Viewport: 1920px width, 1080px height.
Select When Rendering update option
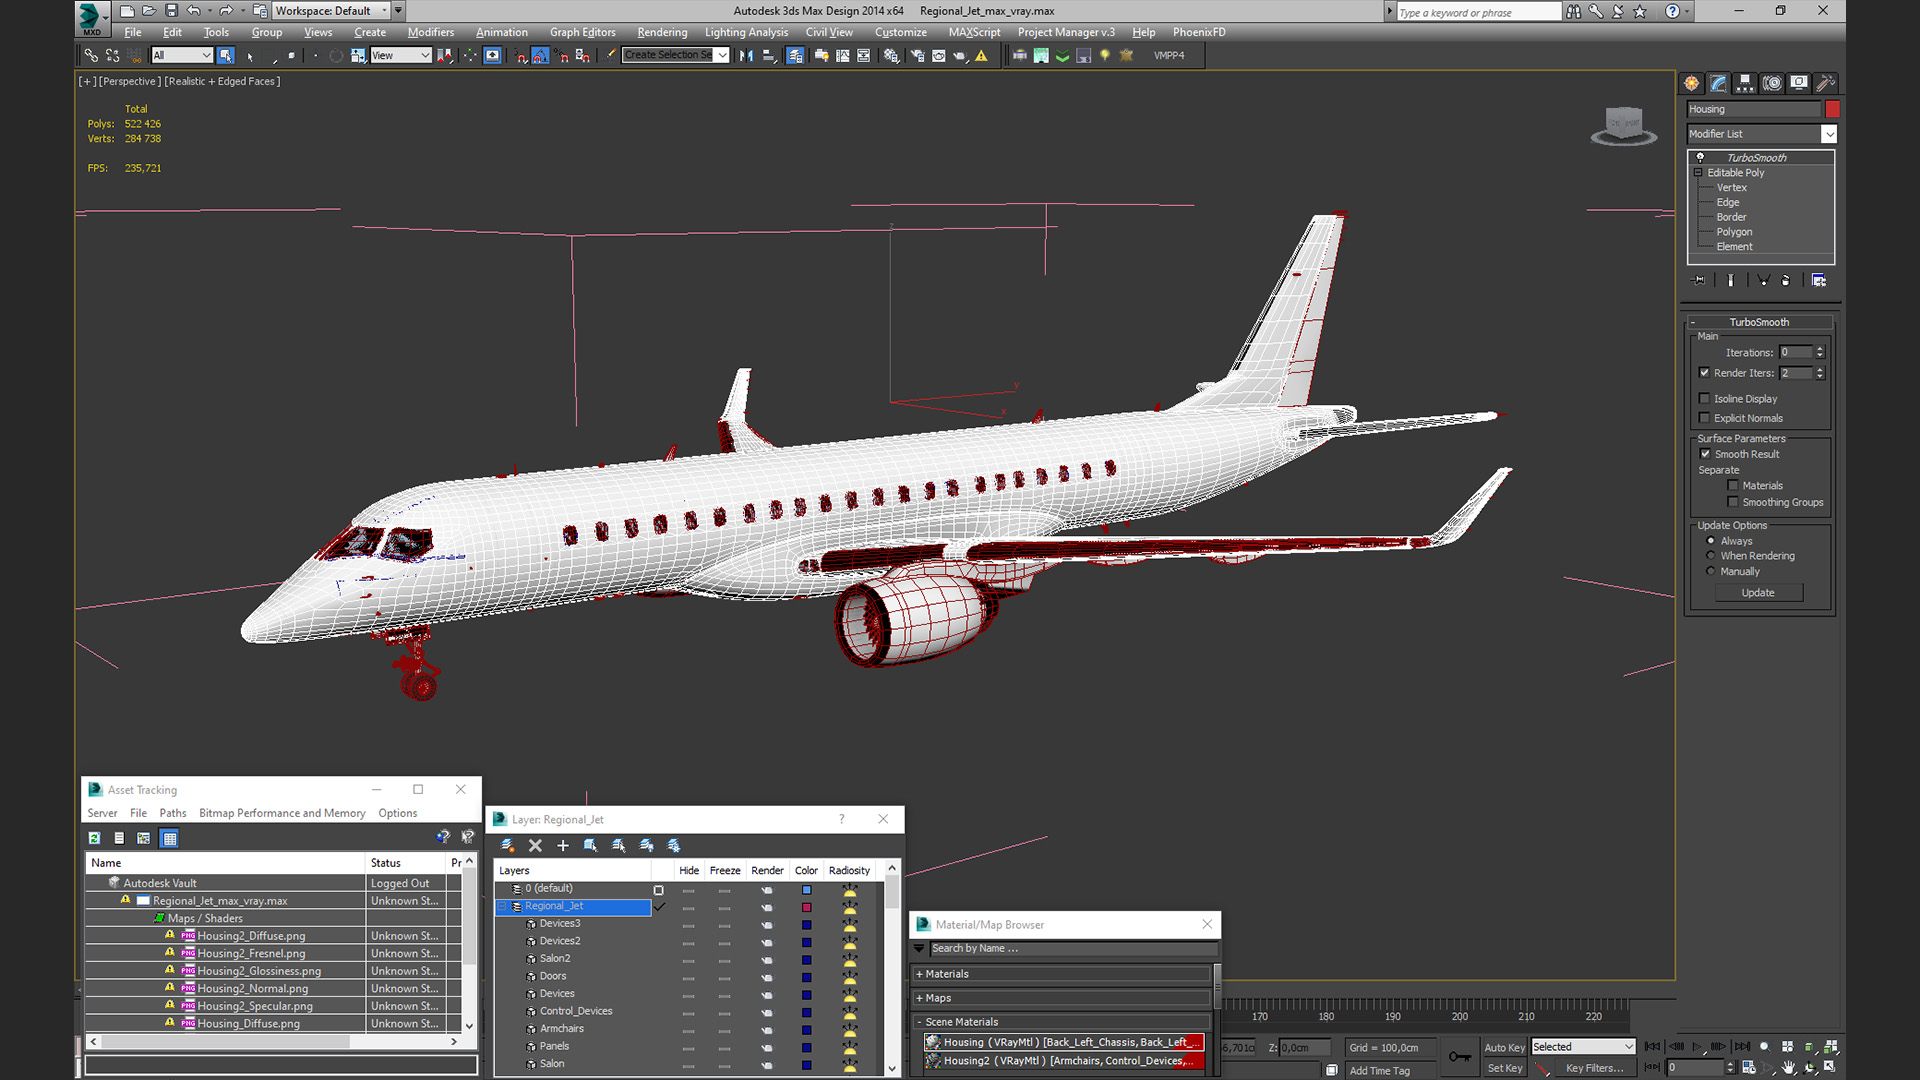[x=1711, y=556]
